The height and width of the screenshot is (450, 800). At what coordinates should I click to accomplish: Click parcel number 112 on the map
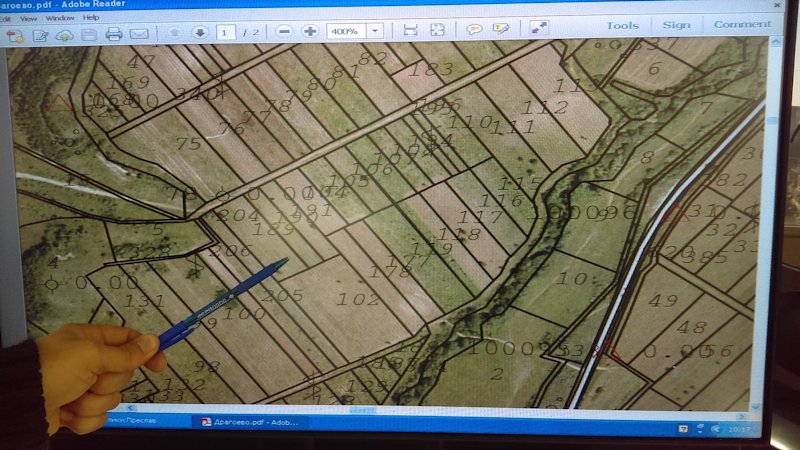pyautogui.click(x=545, y=108)
